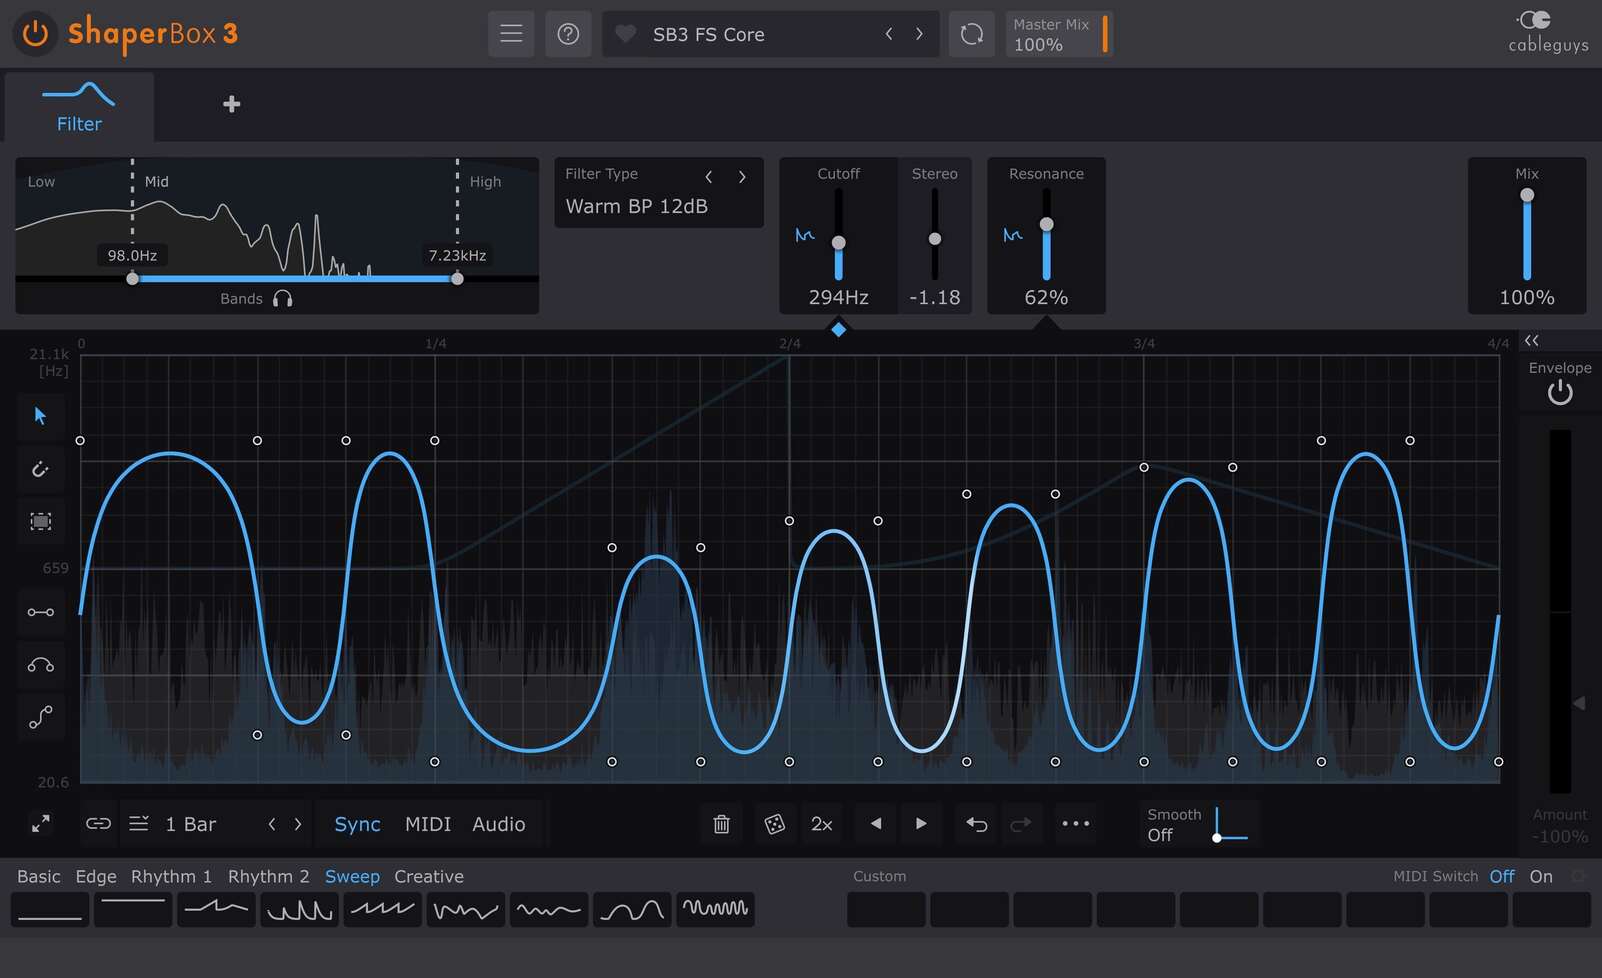Toggle Bands headphones solo icon
This screenshot has width=1602, height=978.
(x=283, y=299)
